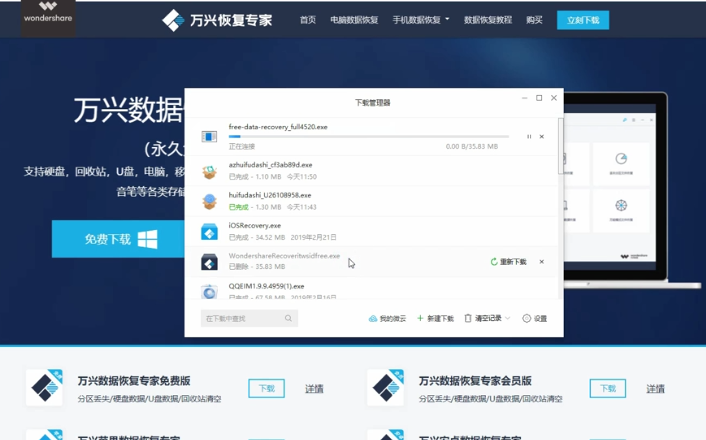This screenshot has height=440, width=706.
Task: Click the free-data-recovery_full4520.exe progress bar
Action: (x=369, y=136)
